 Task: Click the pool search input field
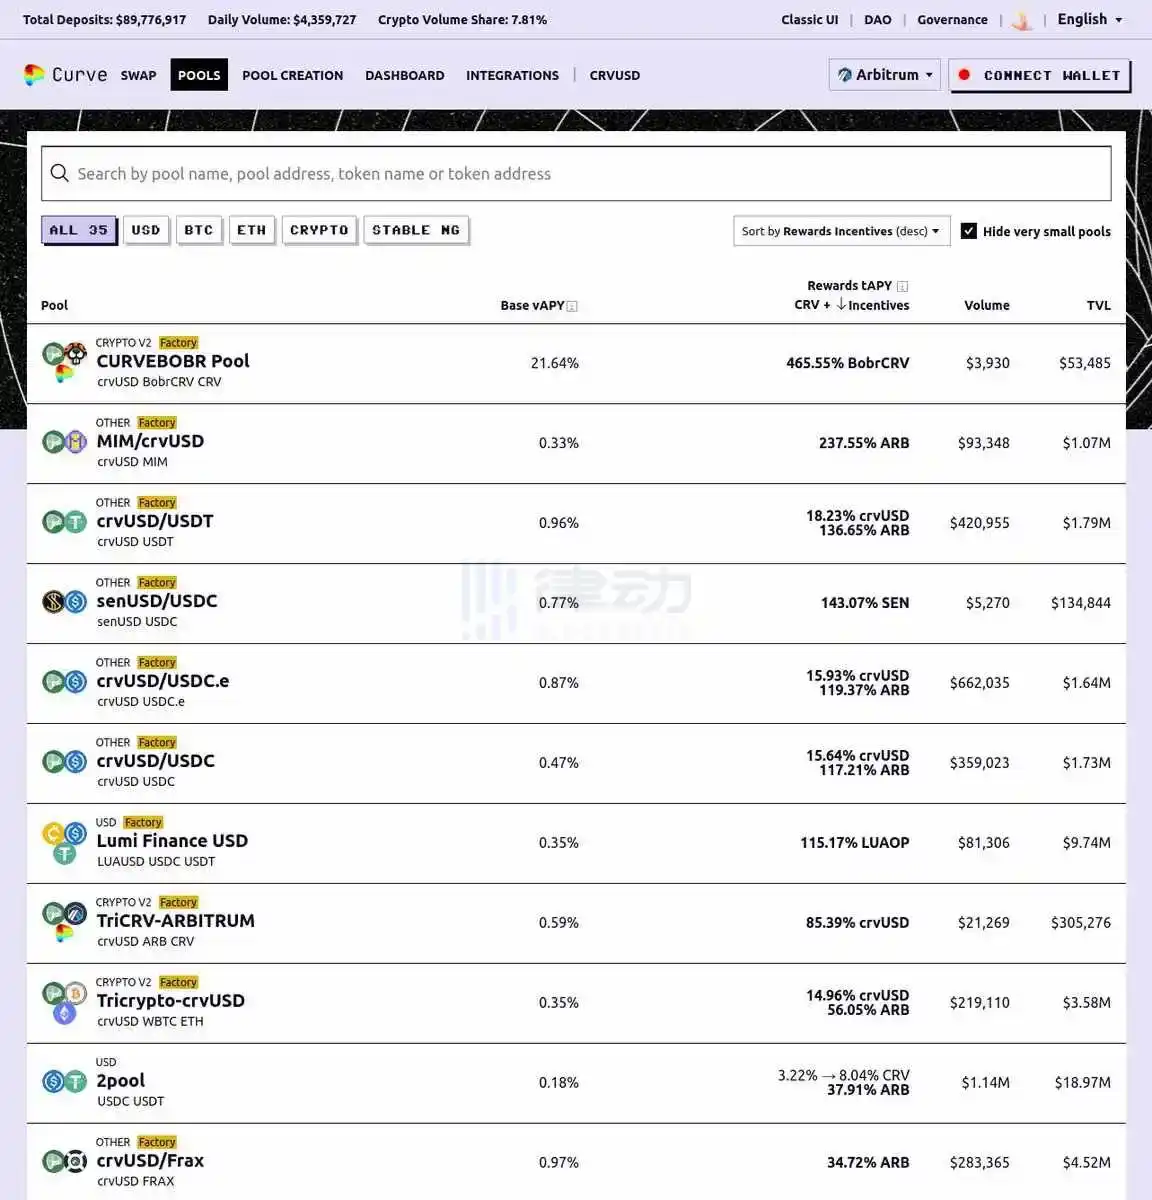click(x=576, y=174)
